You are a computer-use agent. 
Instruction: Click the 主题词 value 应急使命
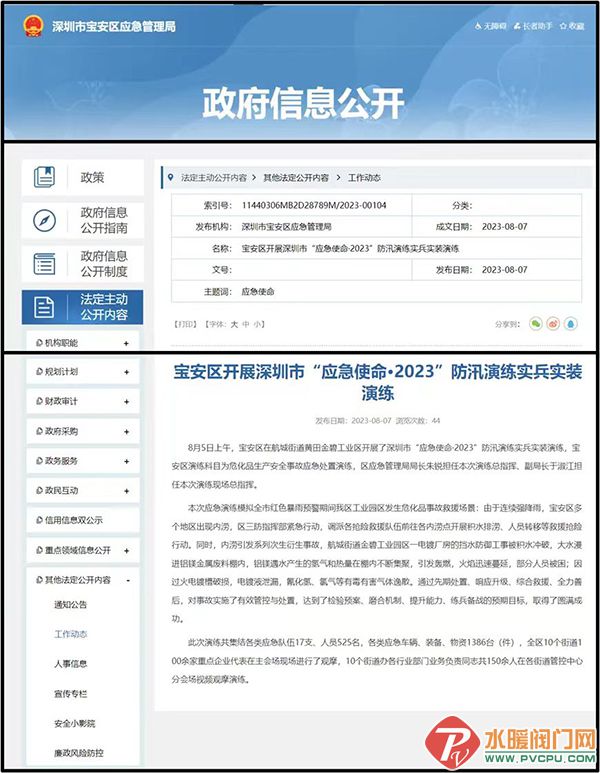257,292
